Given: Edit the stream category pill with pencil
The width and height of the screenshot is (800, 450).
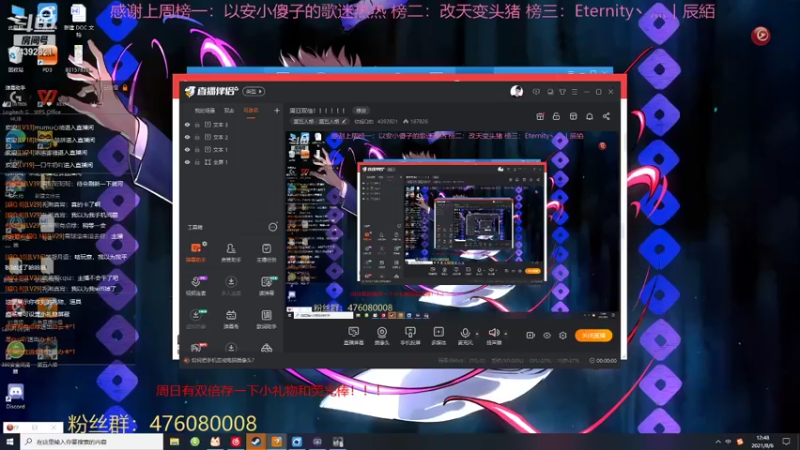Looking at the screenshot, I should [320, 121].
